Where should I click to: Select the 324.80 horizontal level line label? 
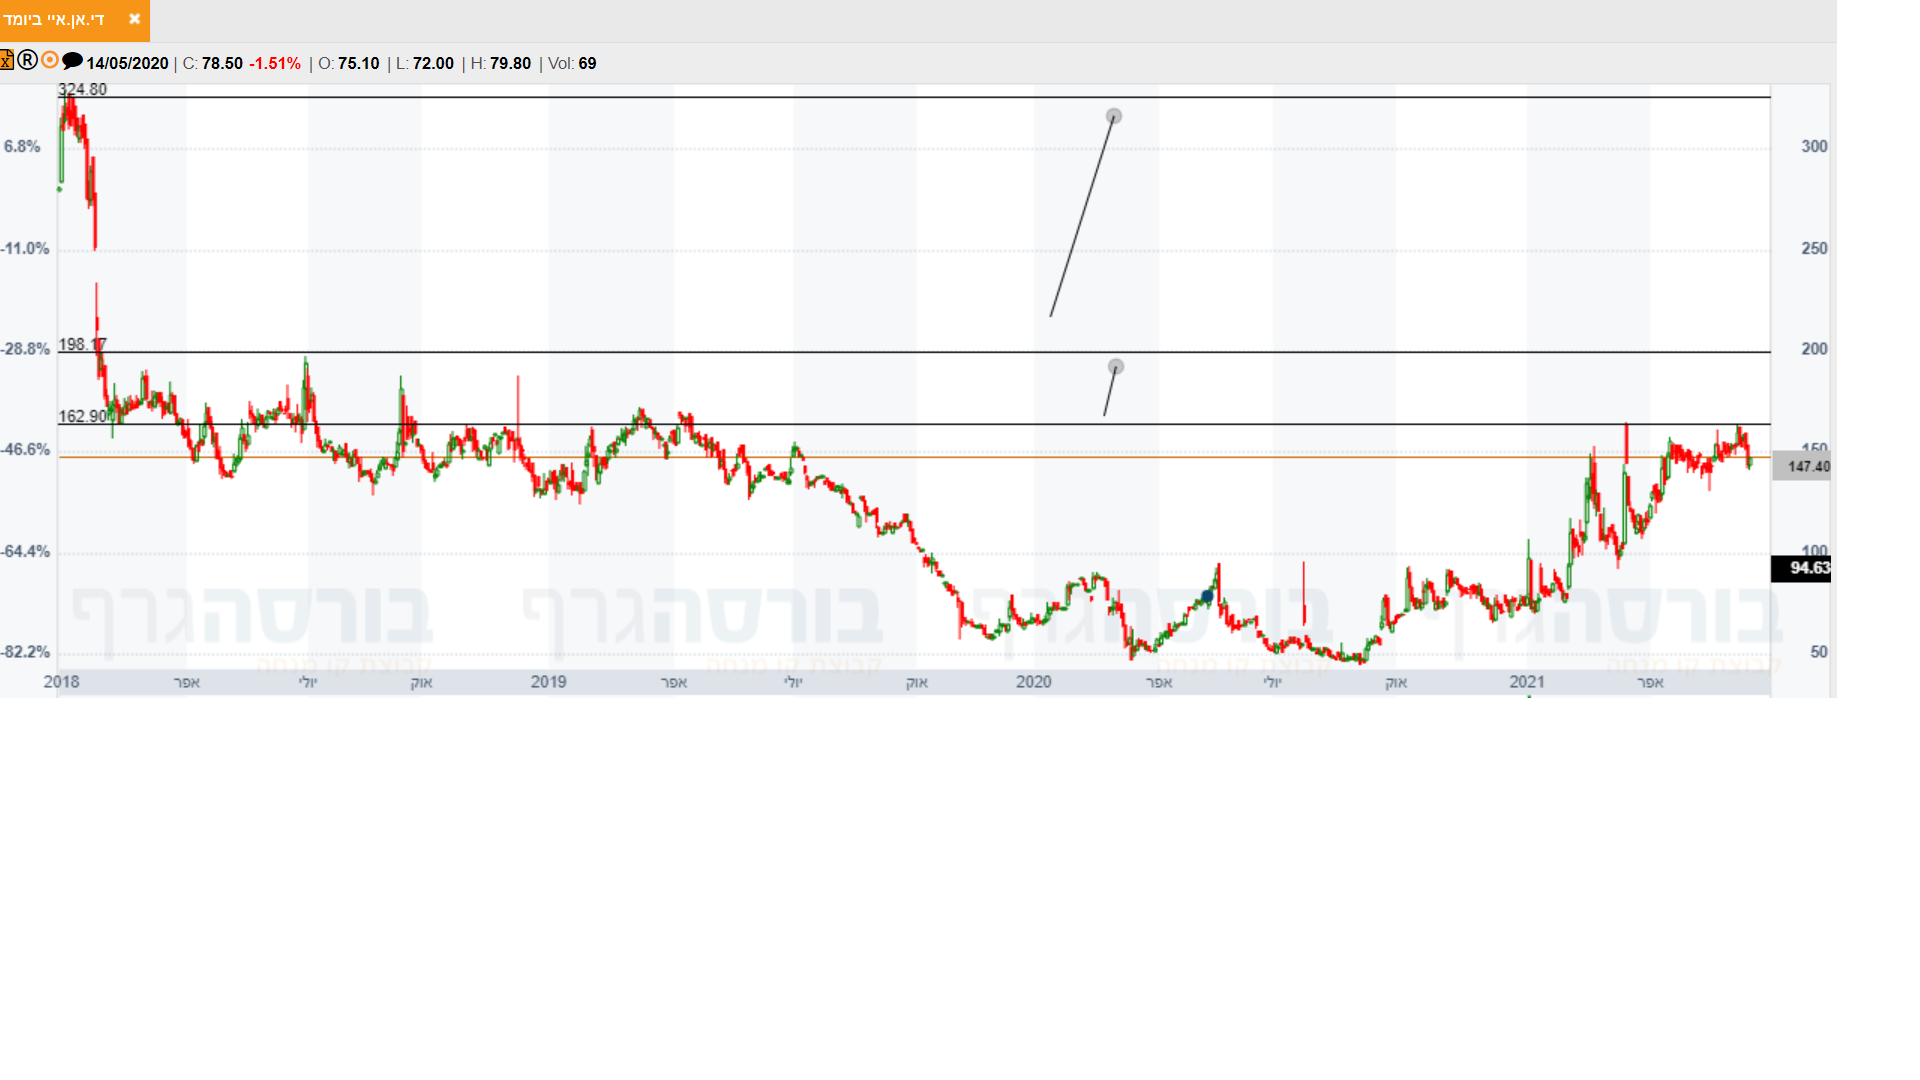tap(82, 90)
